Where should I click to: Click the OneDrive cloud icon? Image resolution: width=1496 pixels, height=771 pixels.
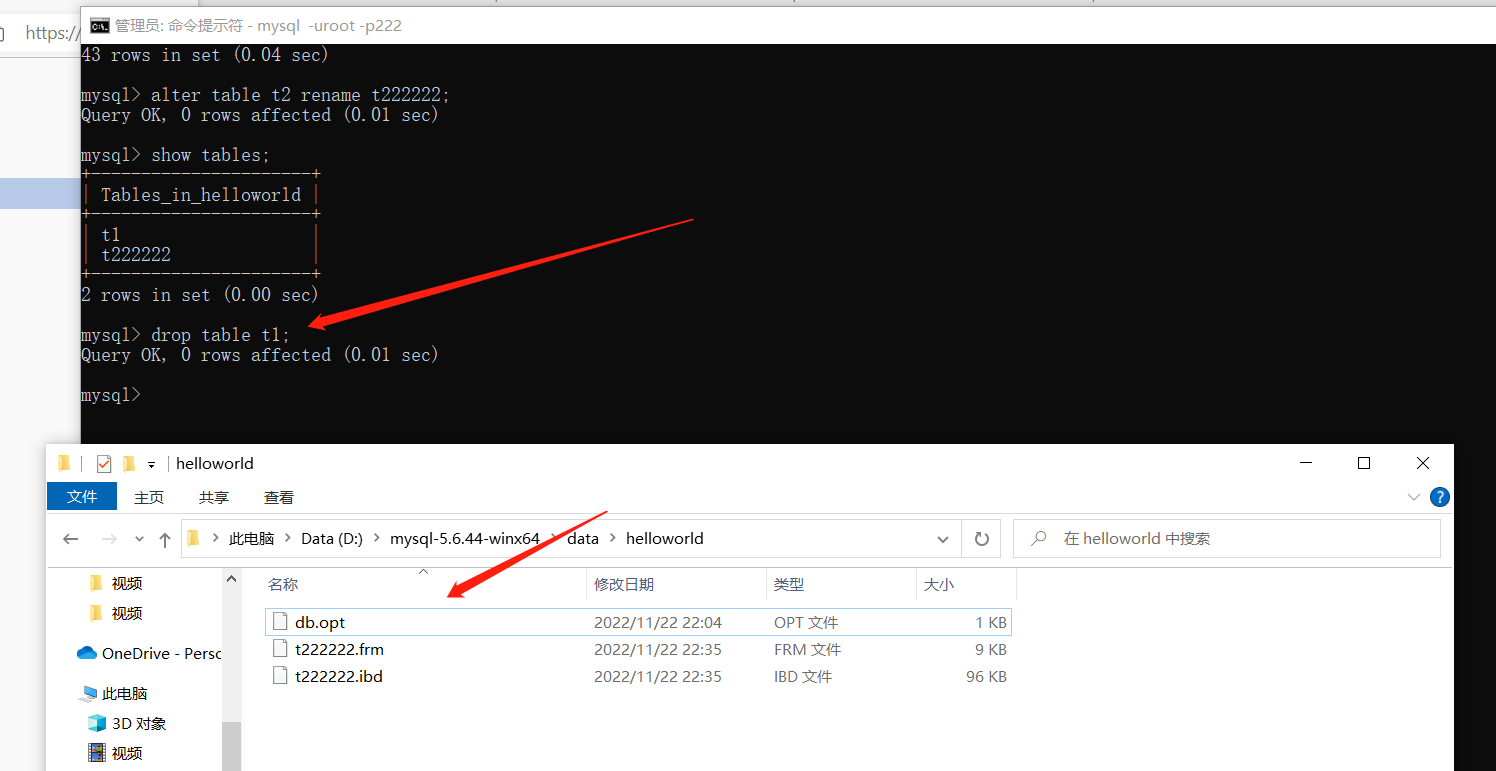(86, 653)
